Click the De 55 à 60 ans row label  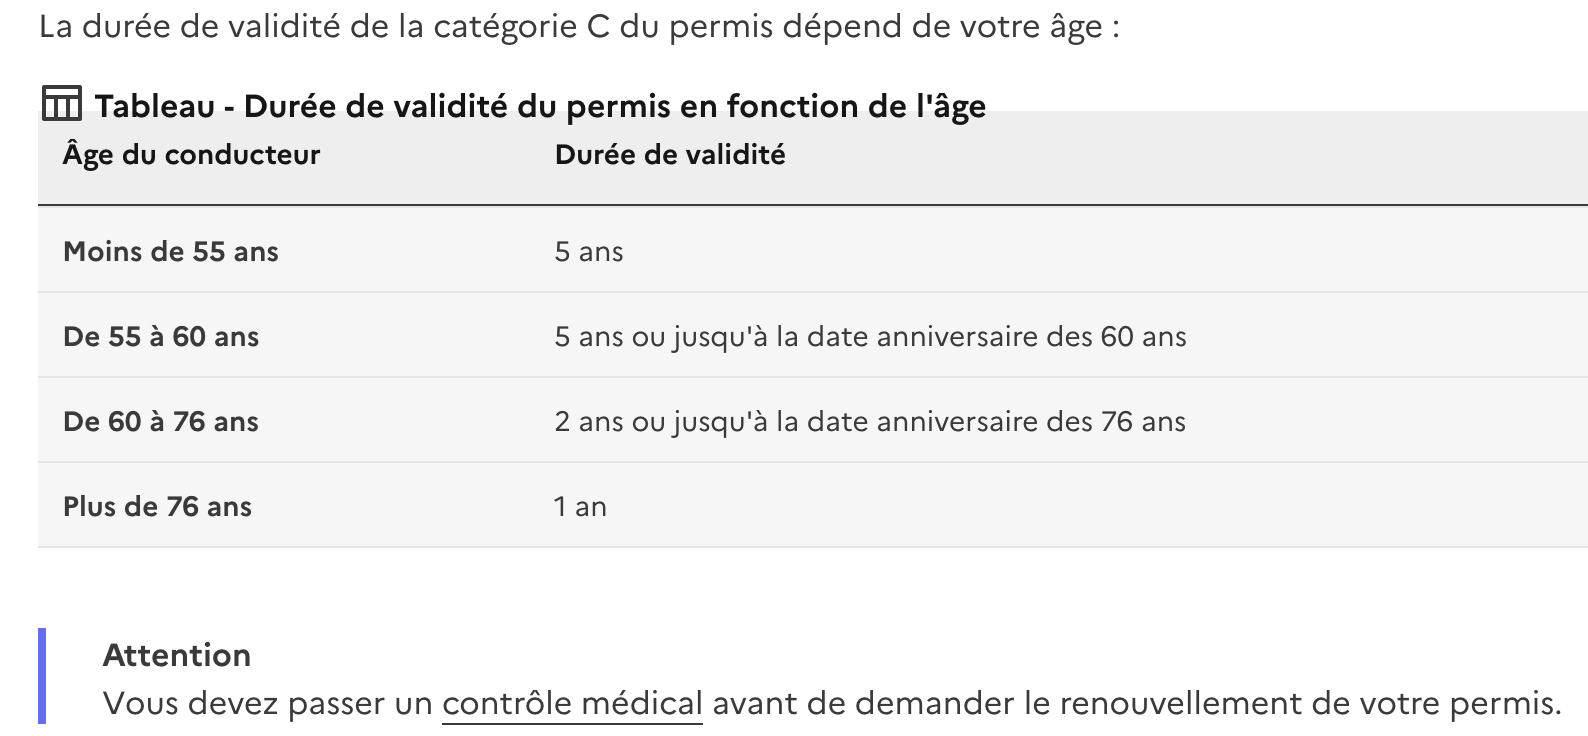click(161, 336)
